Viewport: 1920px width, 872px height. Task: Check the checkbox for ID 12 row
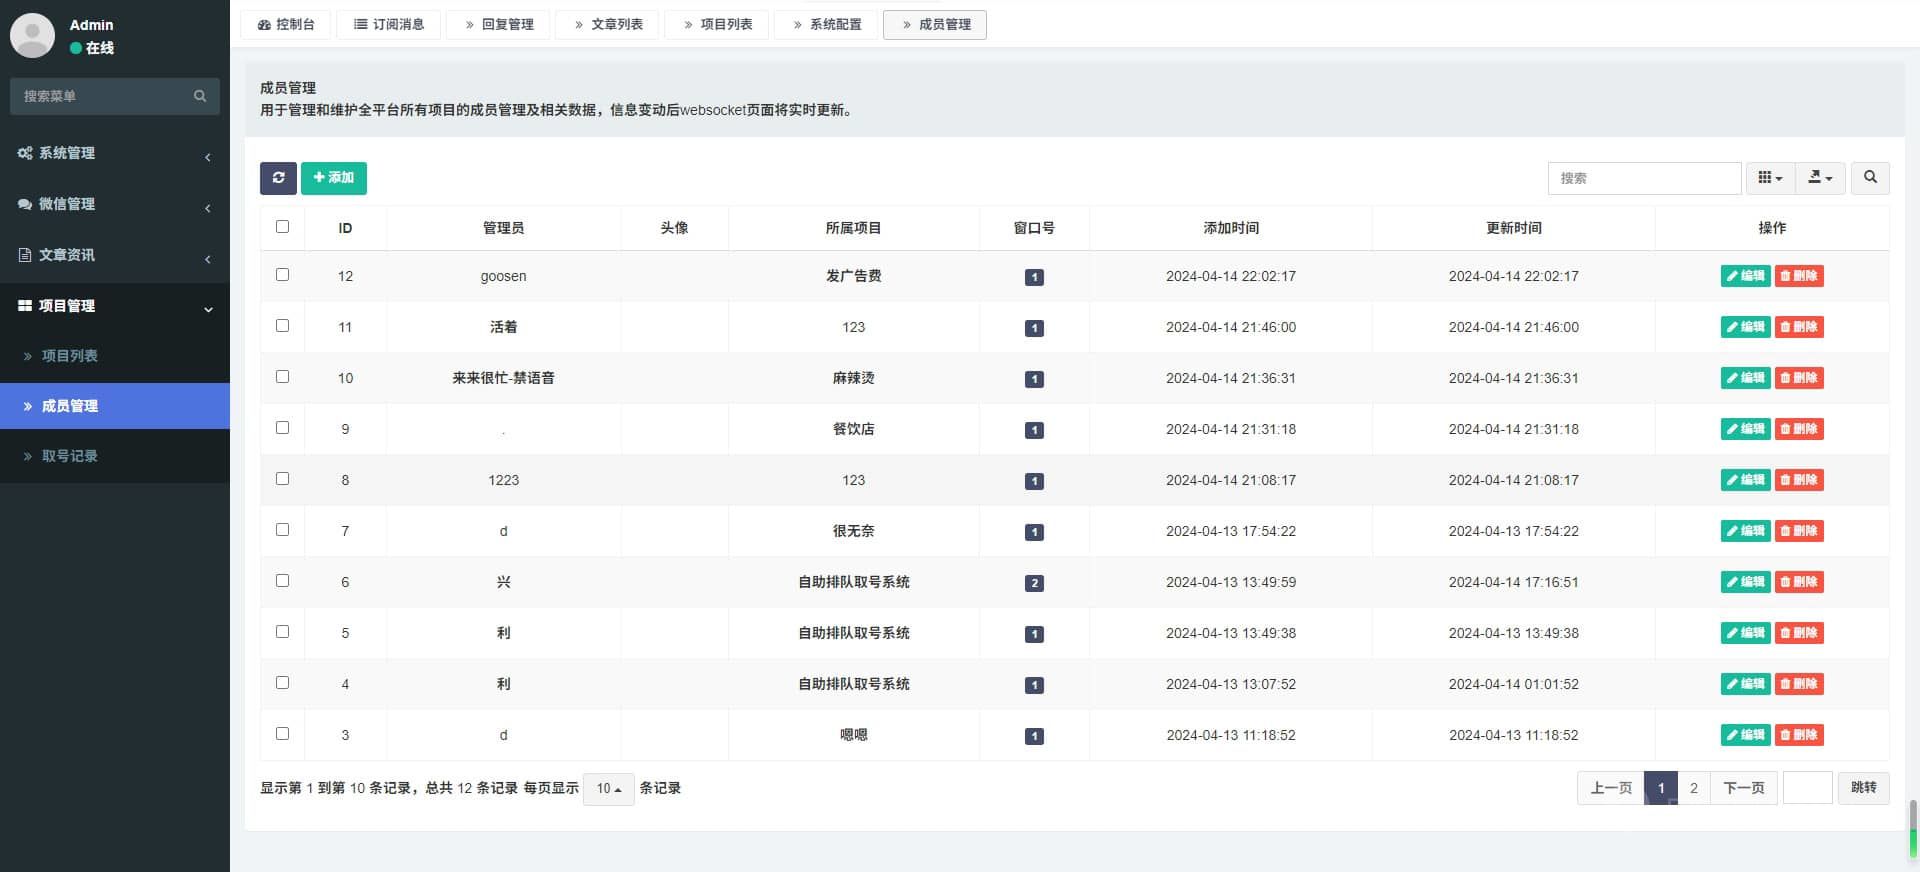(282, 275)
